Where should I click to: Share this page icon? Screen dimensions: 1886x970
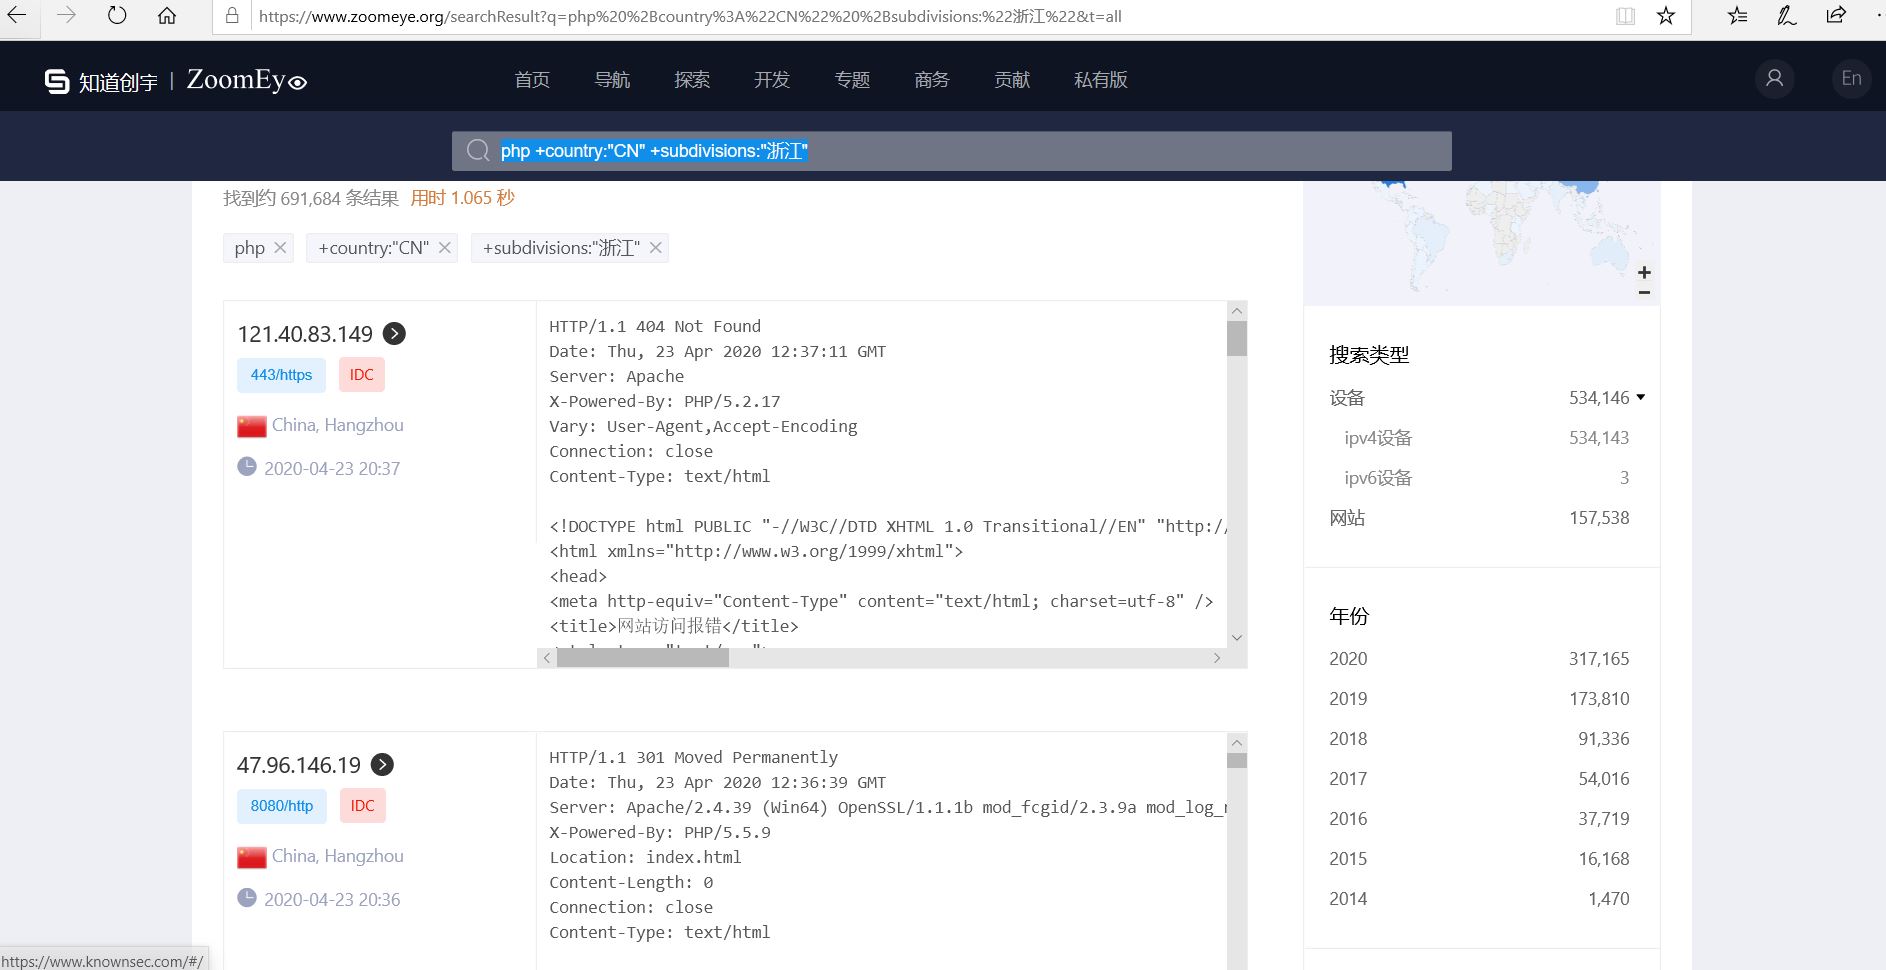tap(1836, 15)
